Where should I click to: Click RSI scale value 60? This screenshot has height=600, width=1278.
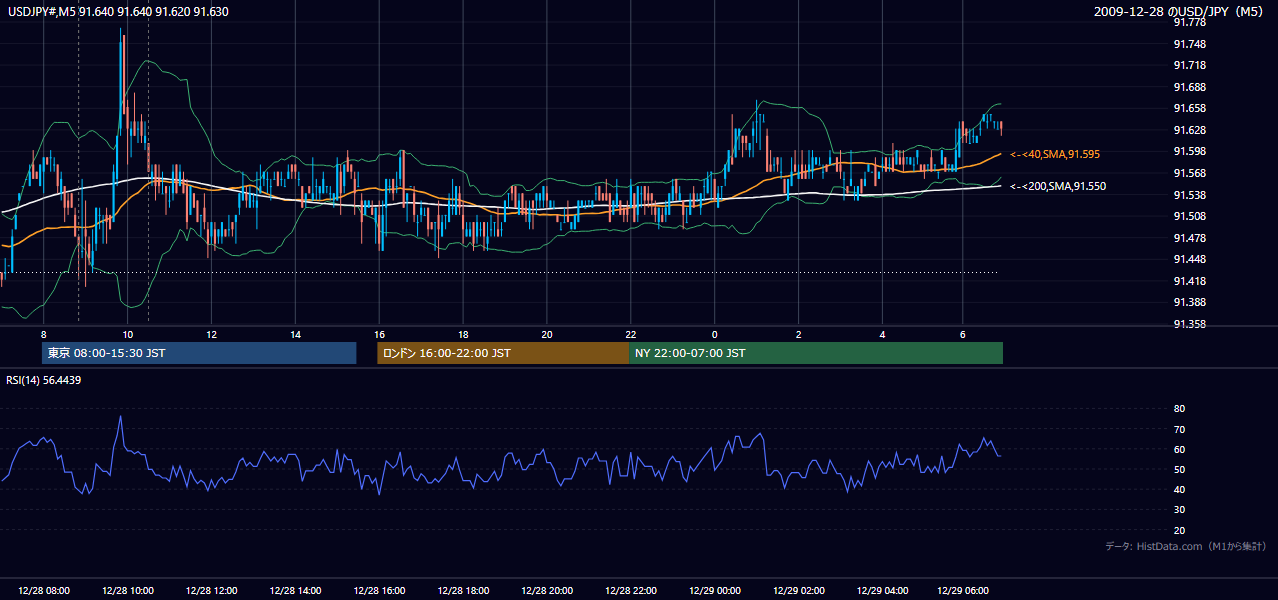point(1179,449)
